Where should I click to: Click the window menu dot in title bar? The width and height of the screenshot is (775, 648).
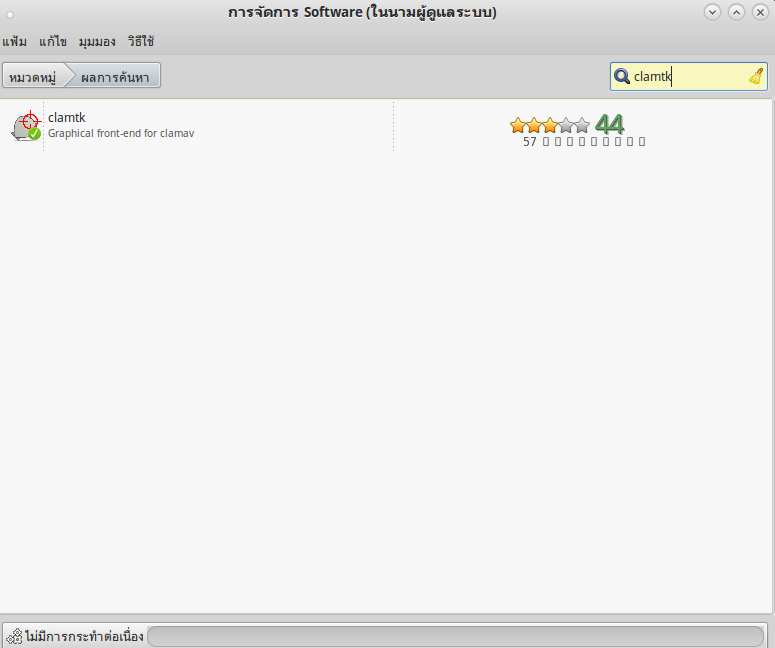(10, 15)
